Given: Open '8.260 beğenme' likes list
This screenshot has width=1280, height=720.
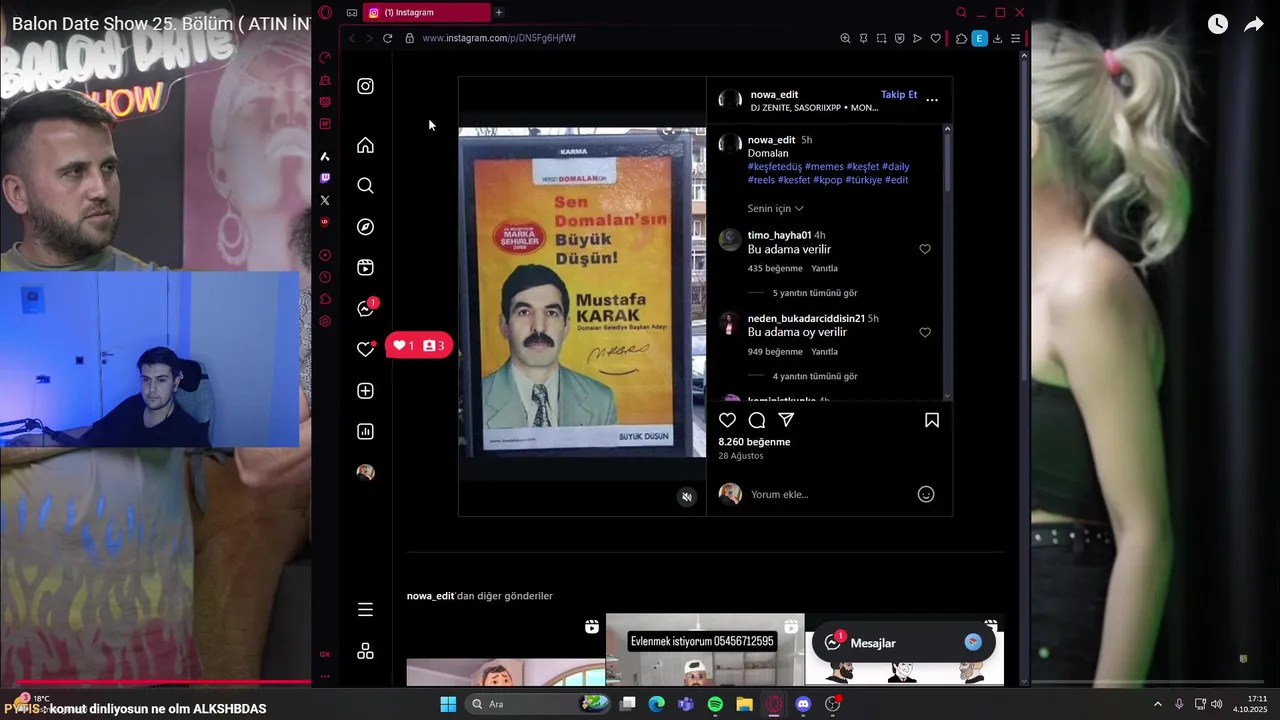Looking at the screenshot, I should [754, 441].
